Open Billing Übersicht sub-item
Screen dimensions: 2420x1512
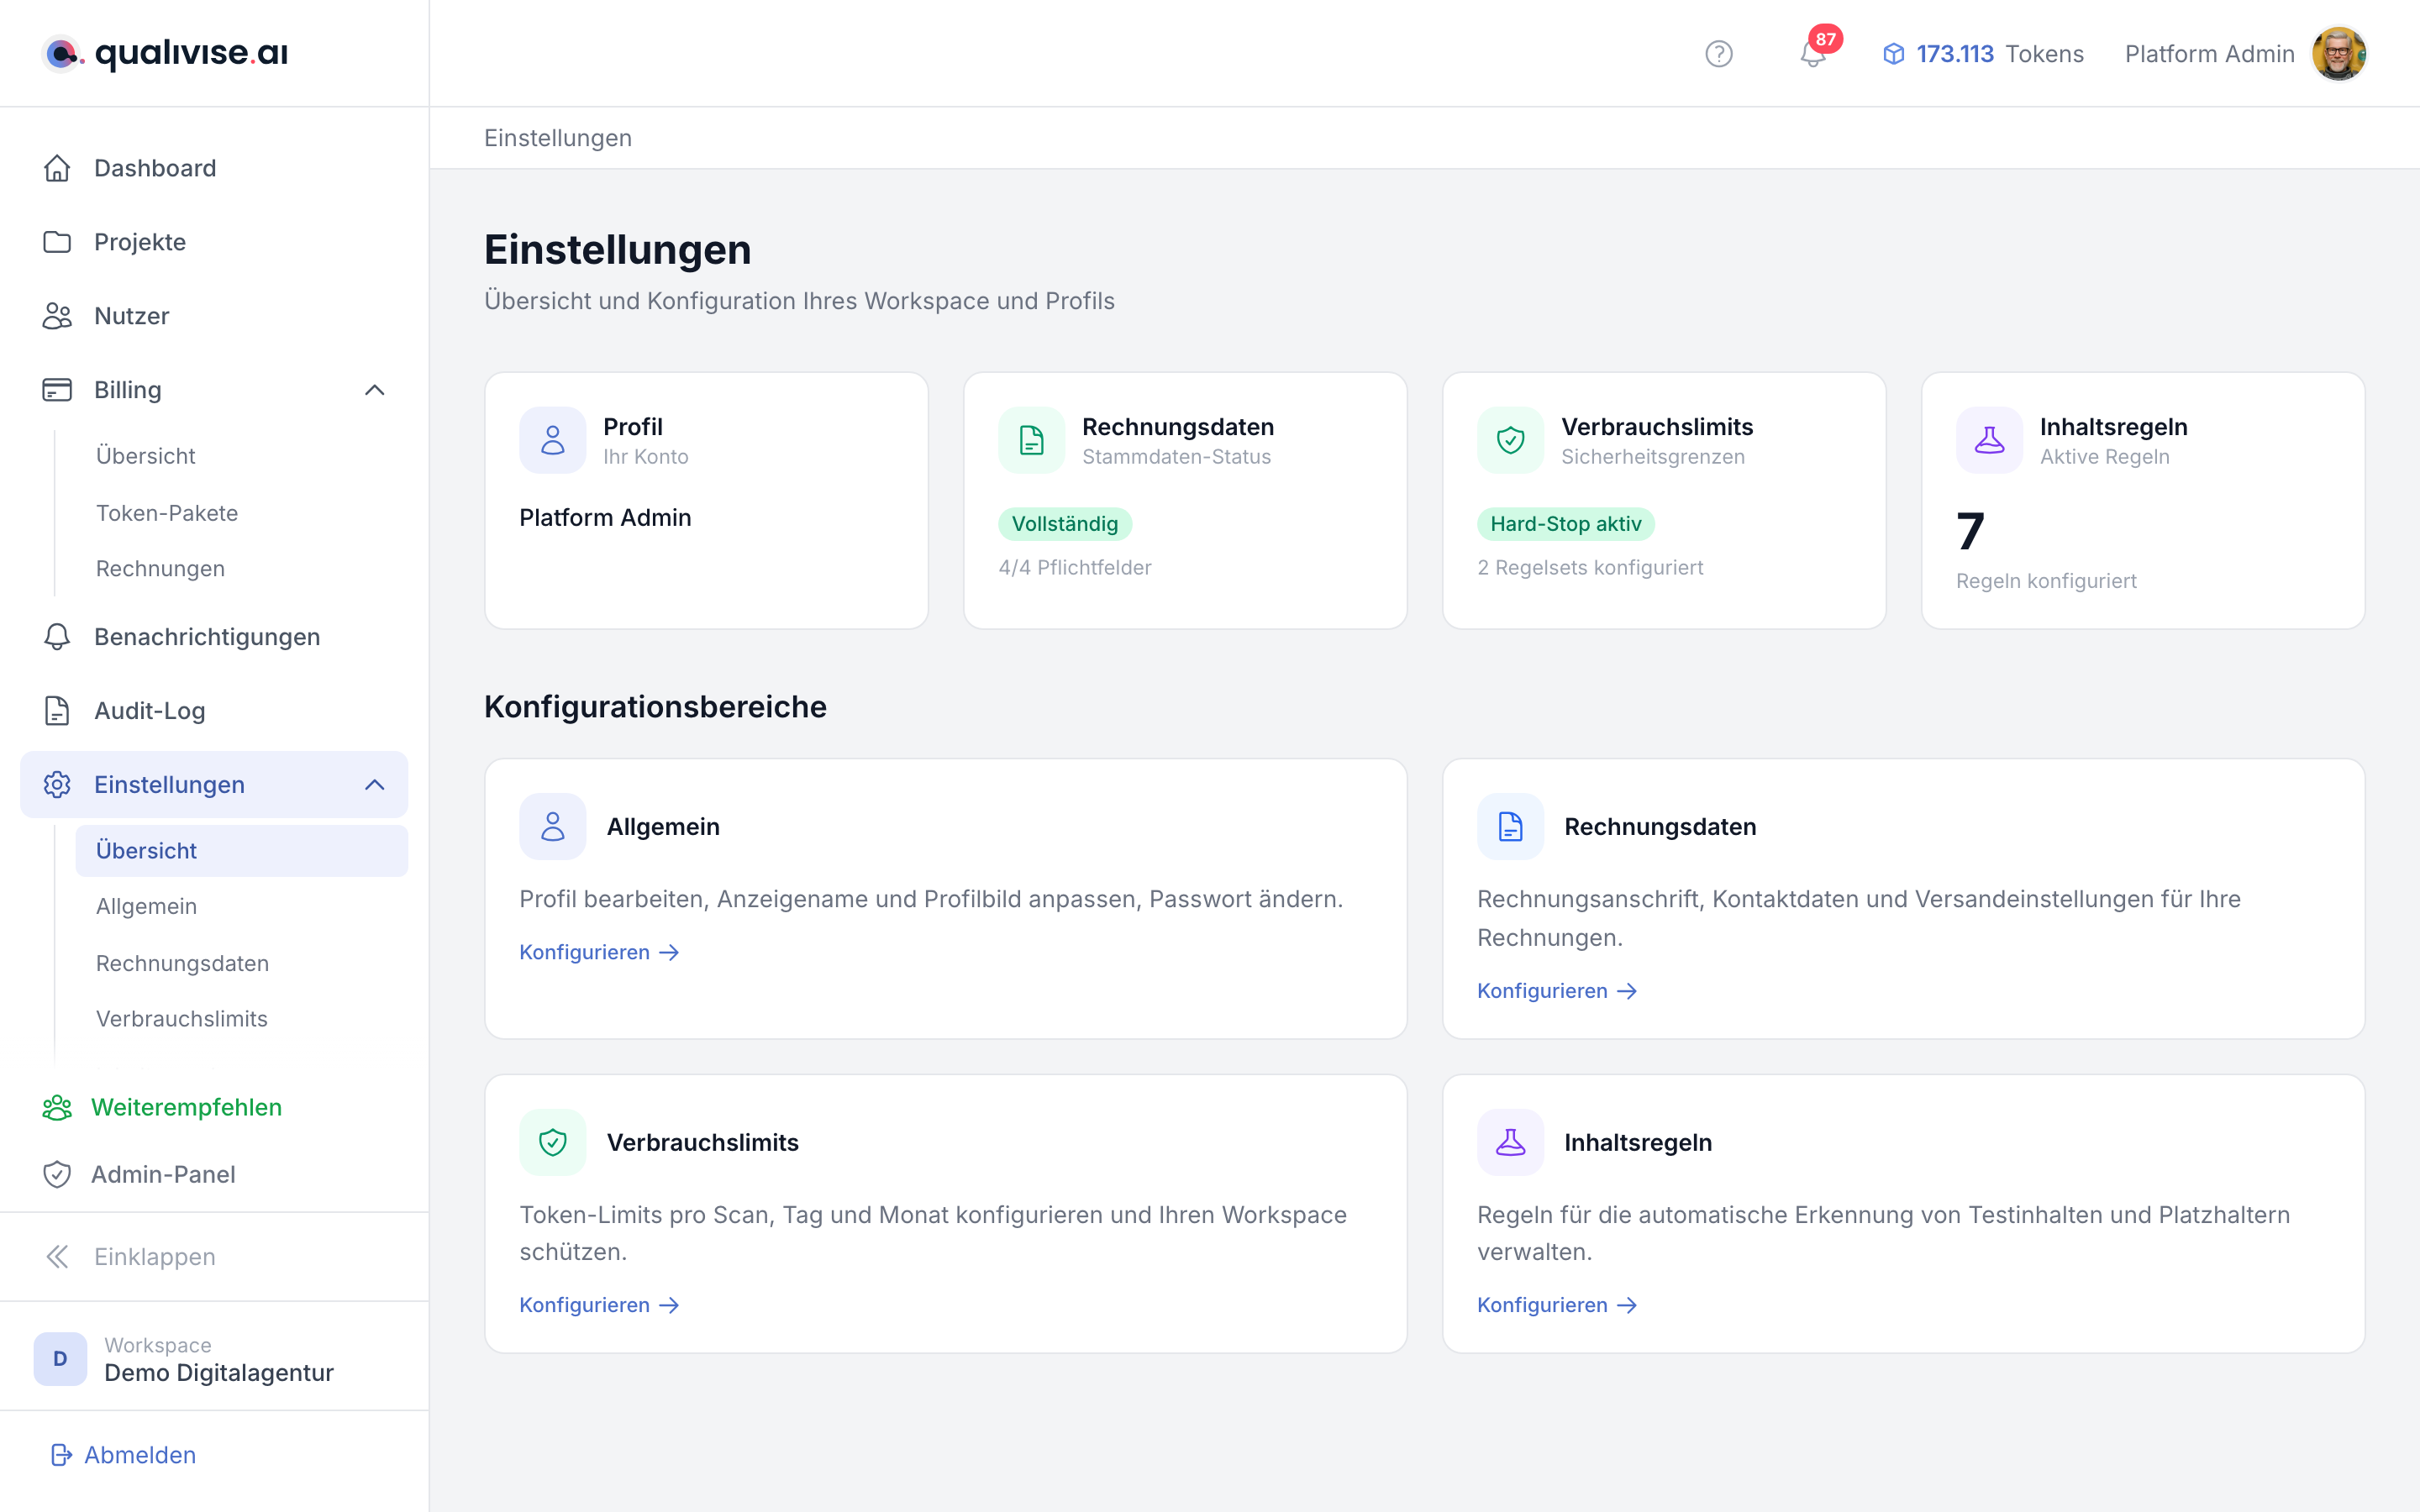(x=241, y=456)
